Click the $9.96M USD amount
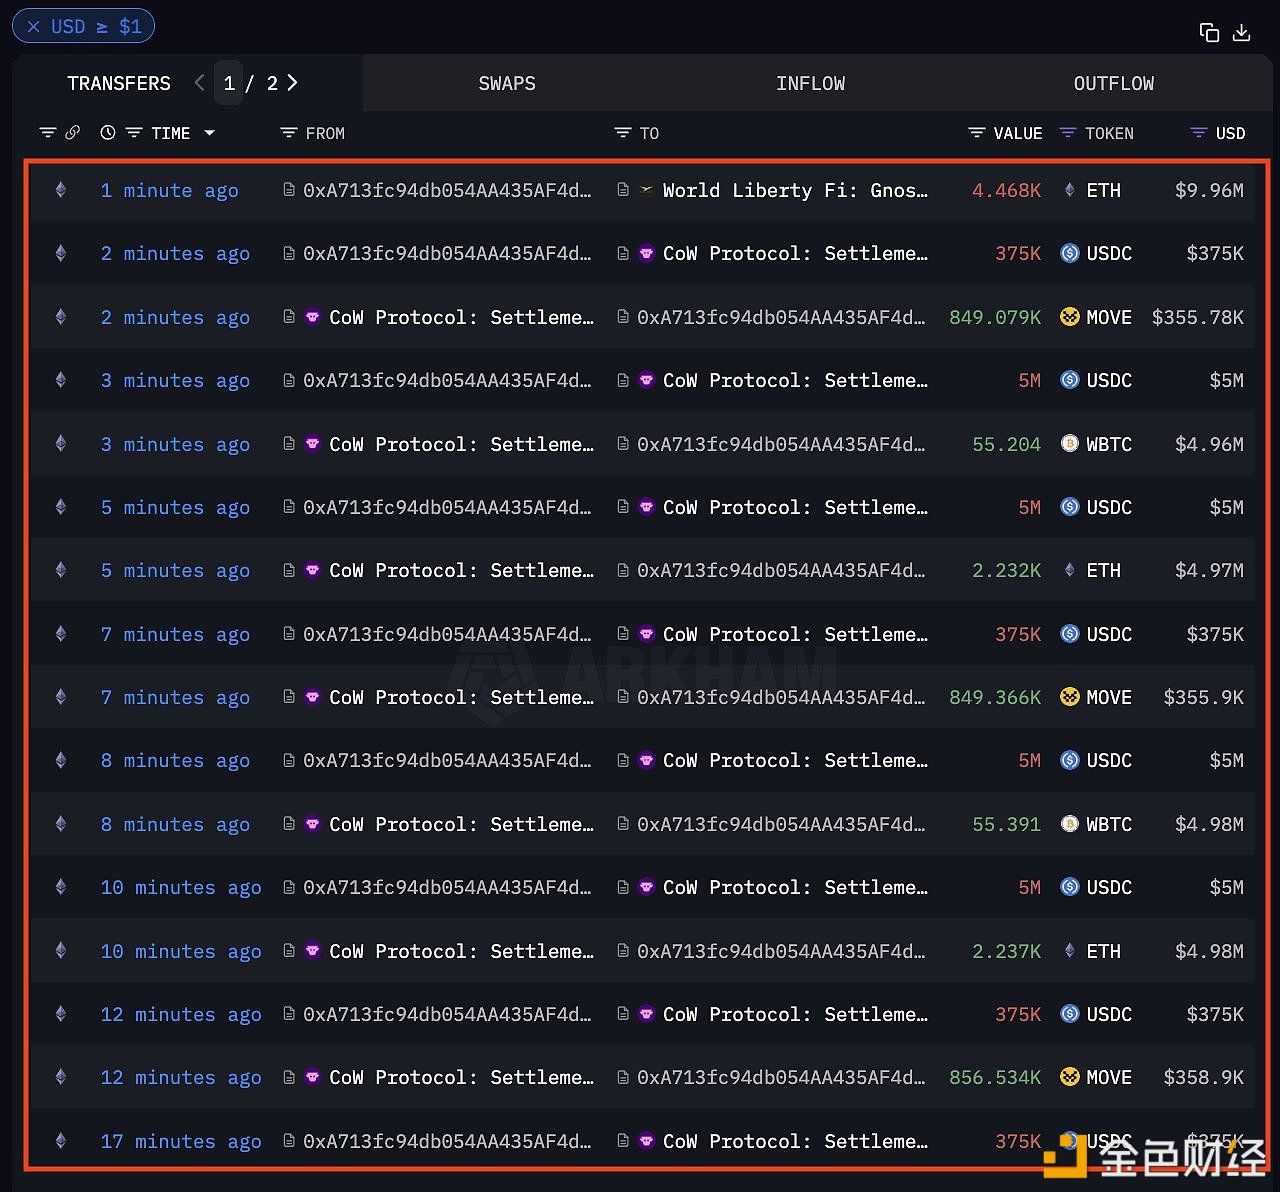This screenshot has height=1192, width=1280. tap(1209, 190)
